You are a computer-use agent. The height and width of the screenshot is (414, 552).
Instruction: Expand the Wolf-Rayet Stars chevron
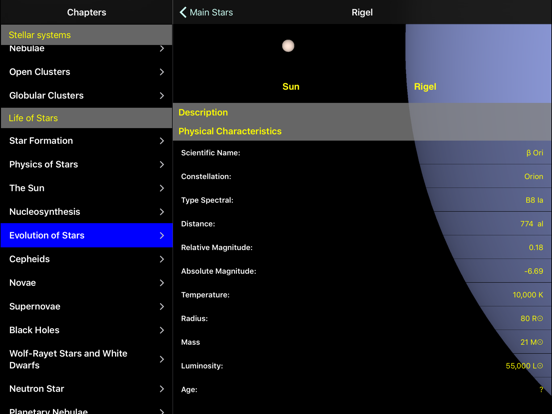click(x=162, y=359)
